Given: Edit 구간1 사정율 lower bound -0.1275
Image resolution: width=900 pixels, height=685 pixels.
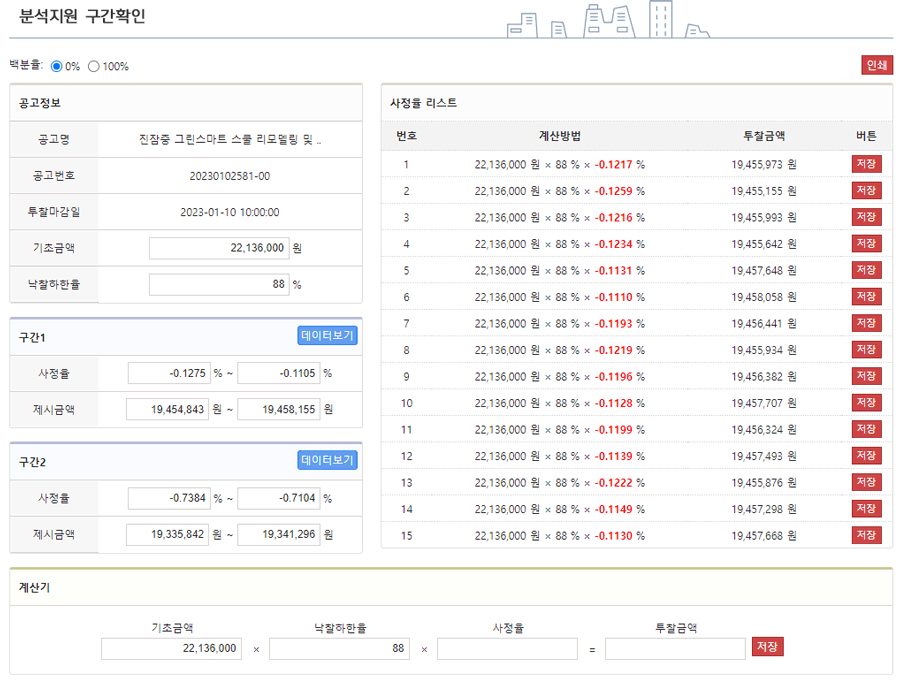Looking at the screenshot, I should (x=168, y=373).
